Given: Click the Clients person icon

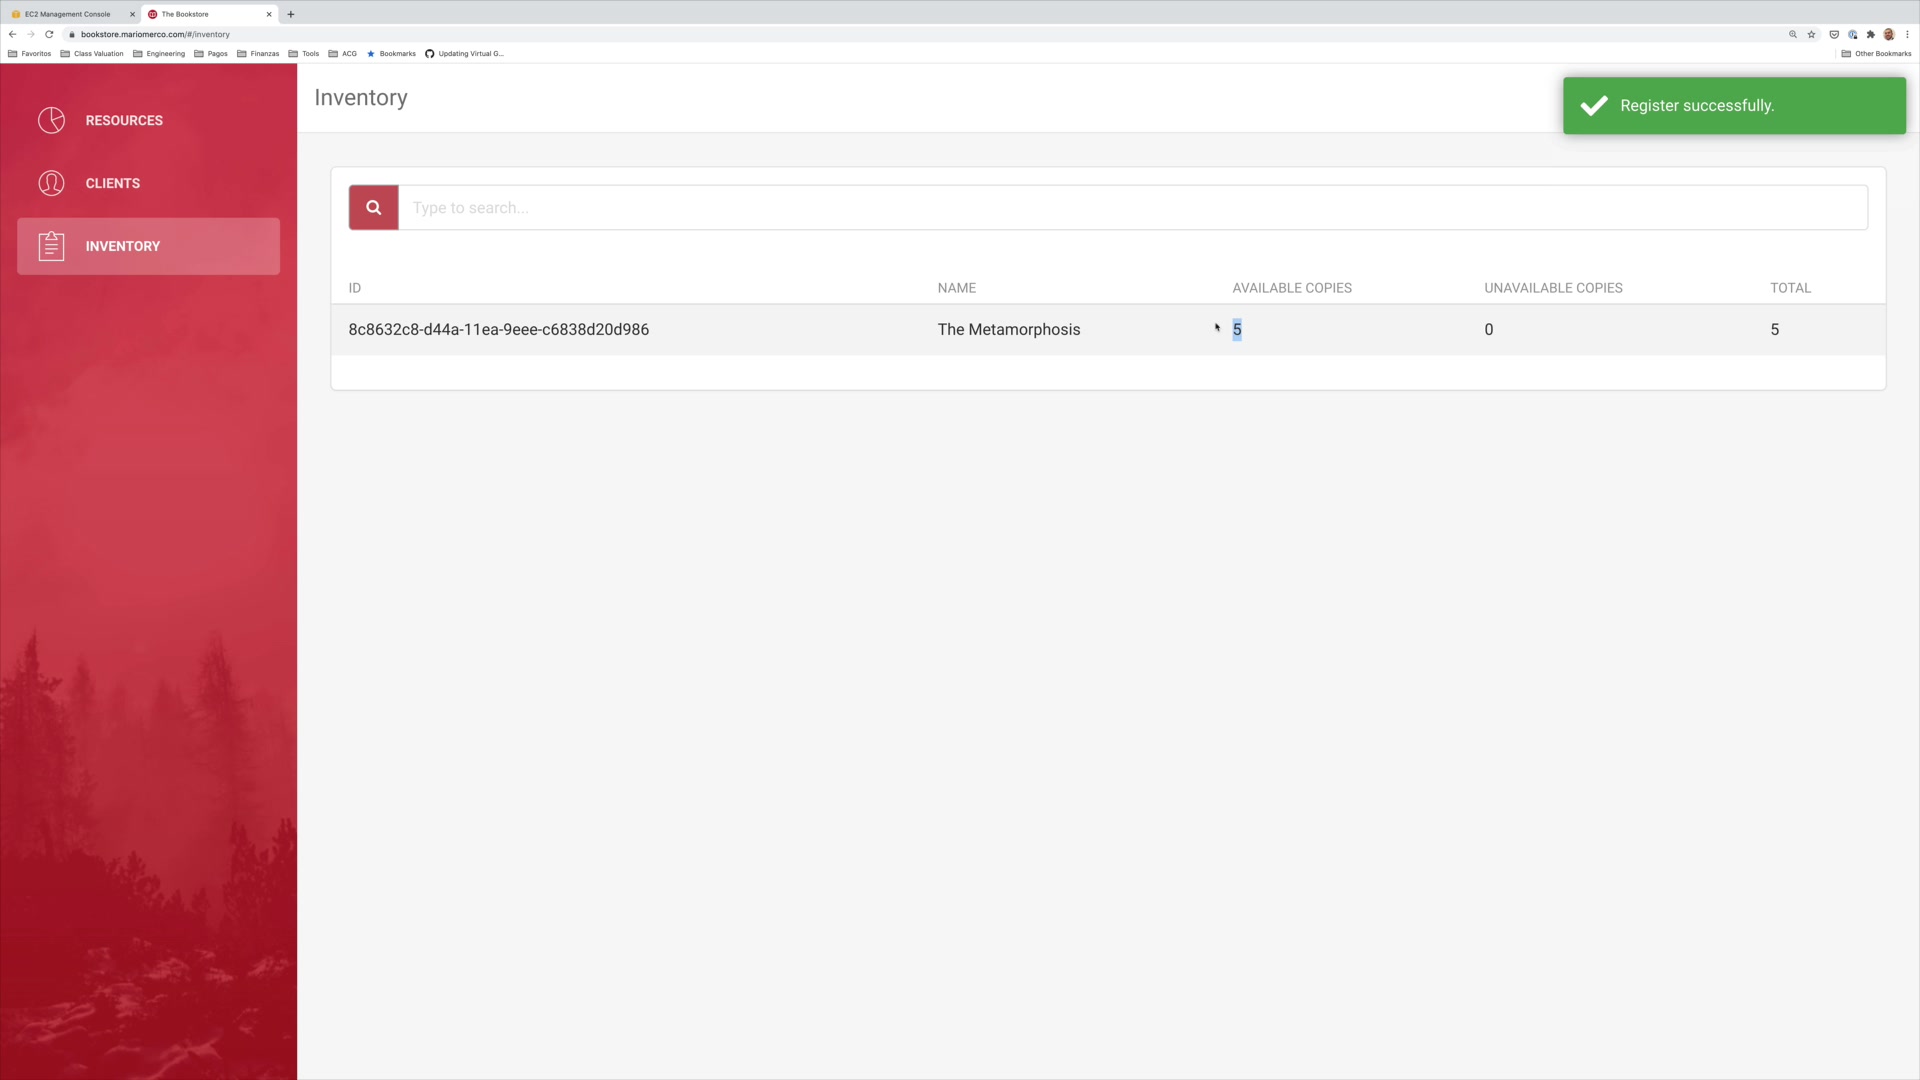Looking at the screenshot, I should [x=51, y=183].
